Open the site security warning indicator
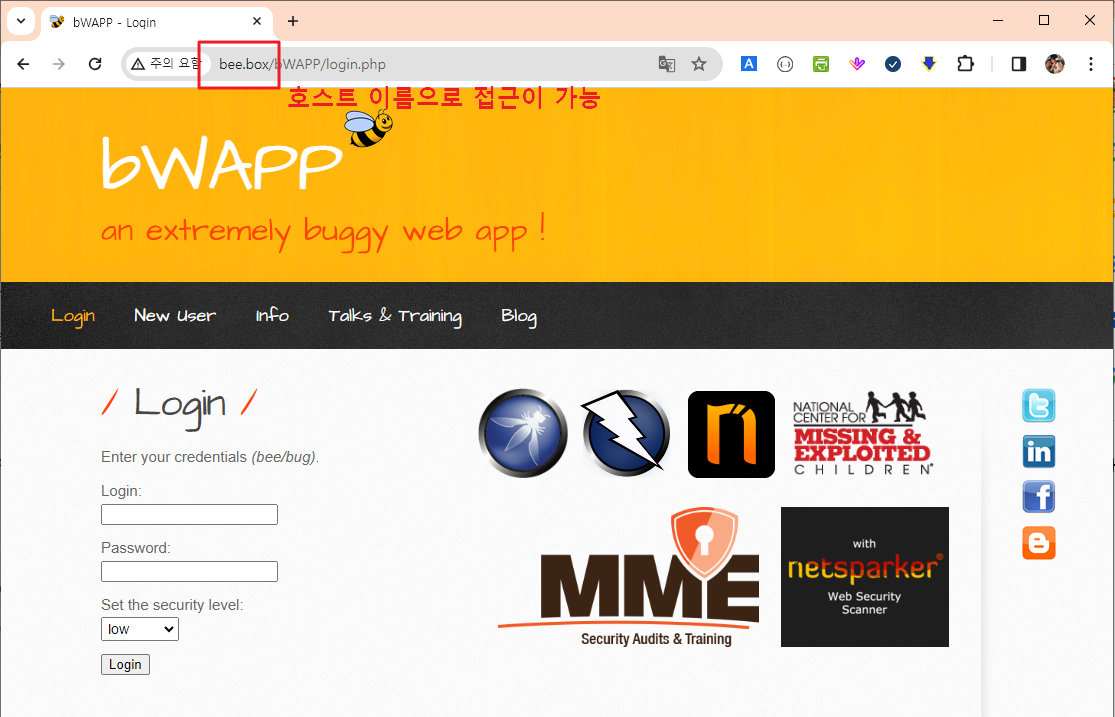Viewport: 1115px width, 717px height. 166,64
